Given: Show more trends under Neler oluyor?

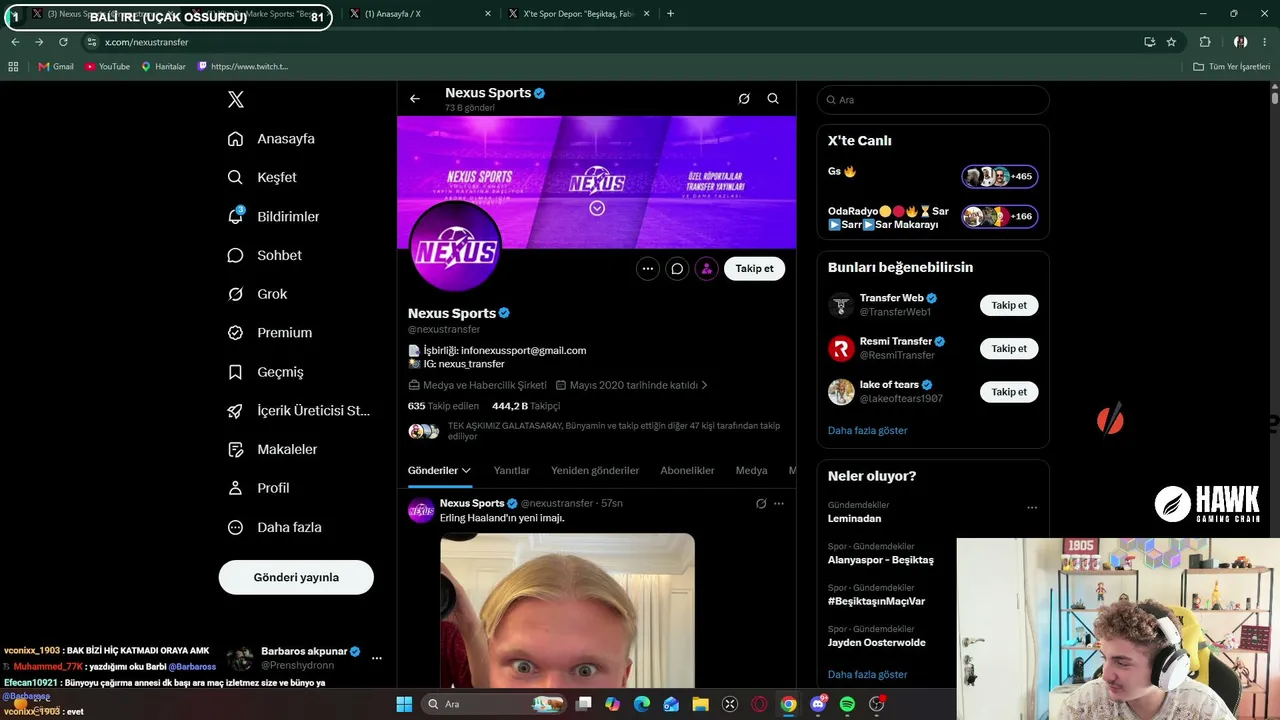Looking at the screenshot, I should (x=868, y=674).
